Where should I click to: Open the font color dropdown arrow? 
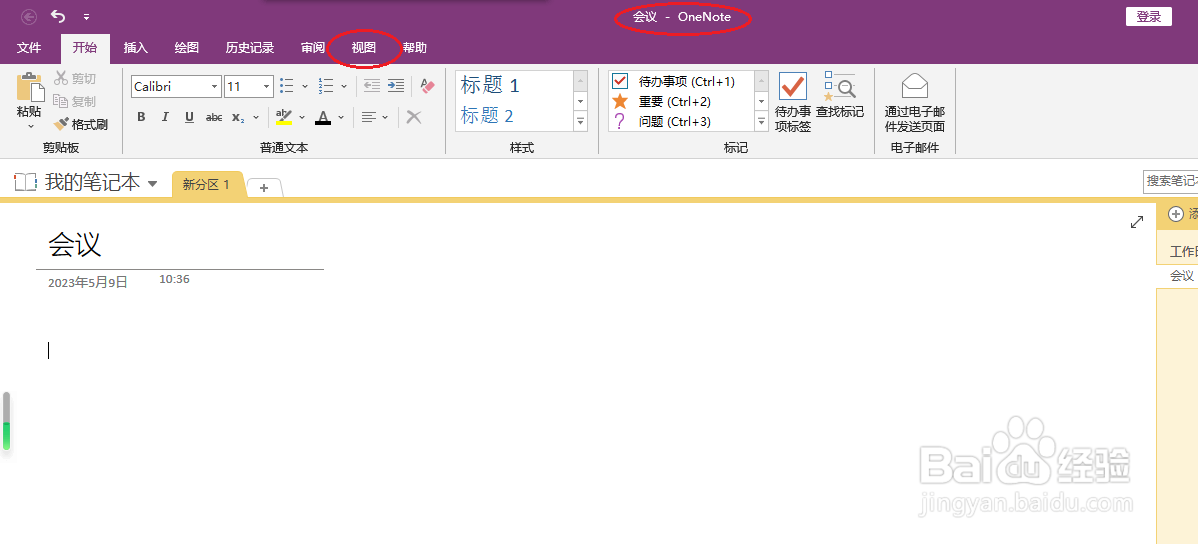click(x=341, y=117)
